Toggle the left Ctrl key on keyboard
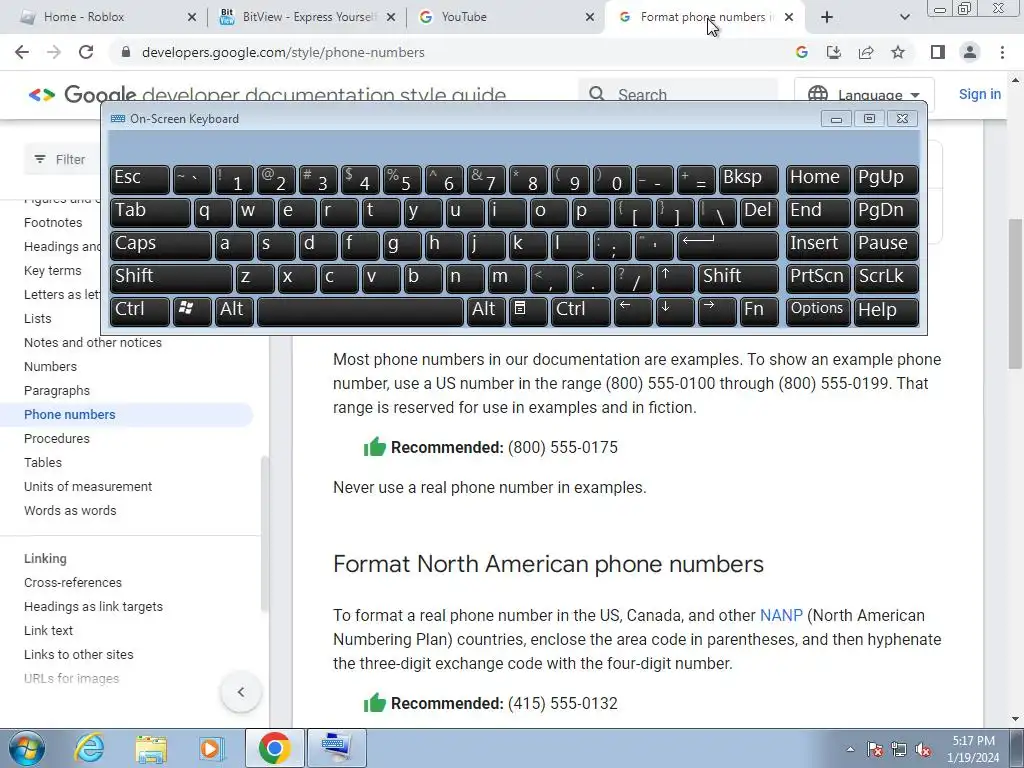Viewport: 1024px width, 768px height. tap(140, 310)
